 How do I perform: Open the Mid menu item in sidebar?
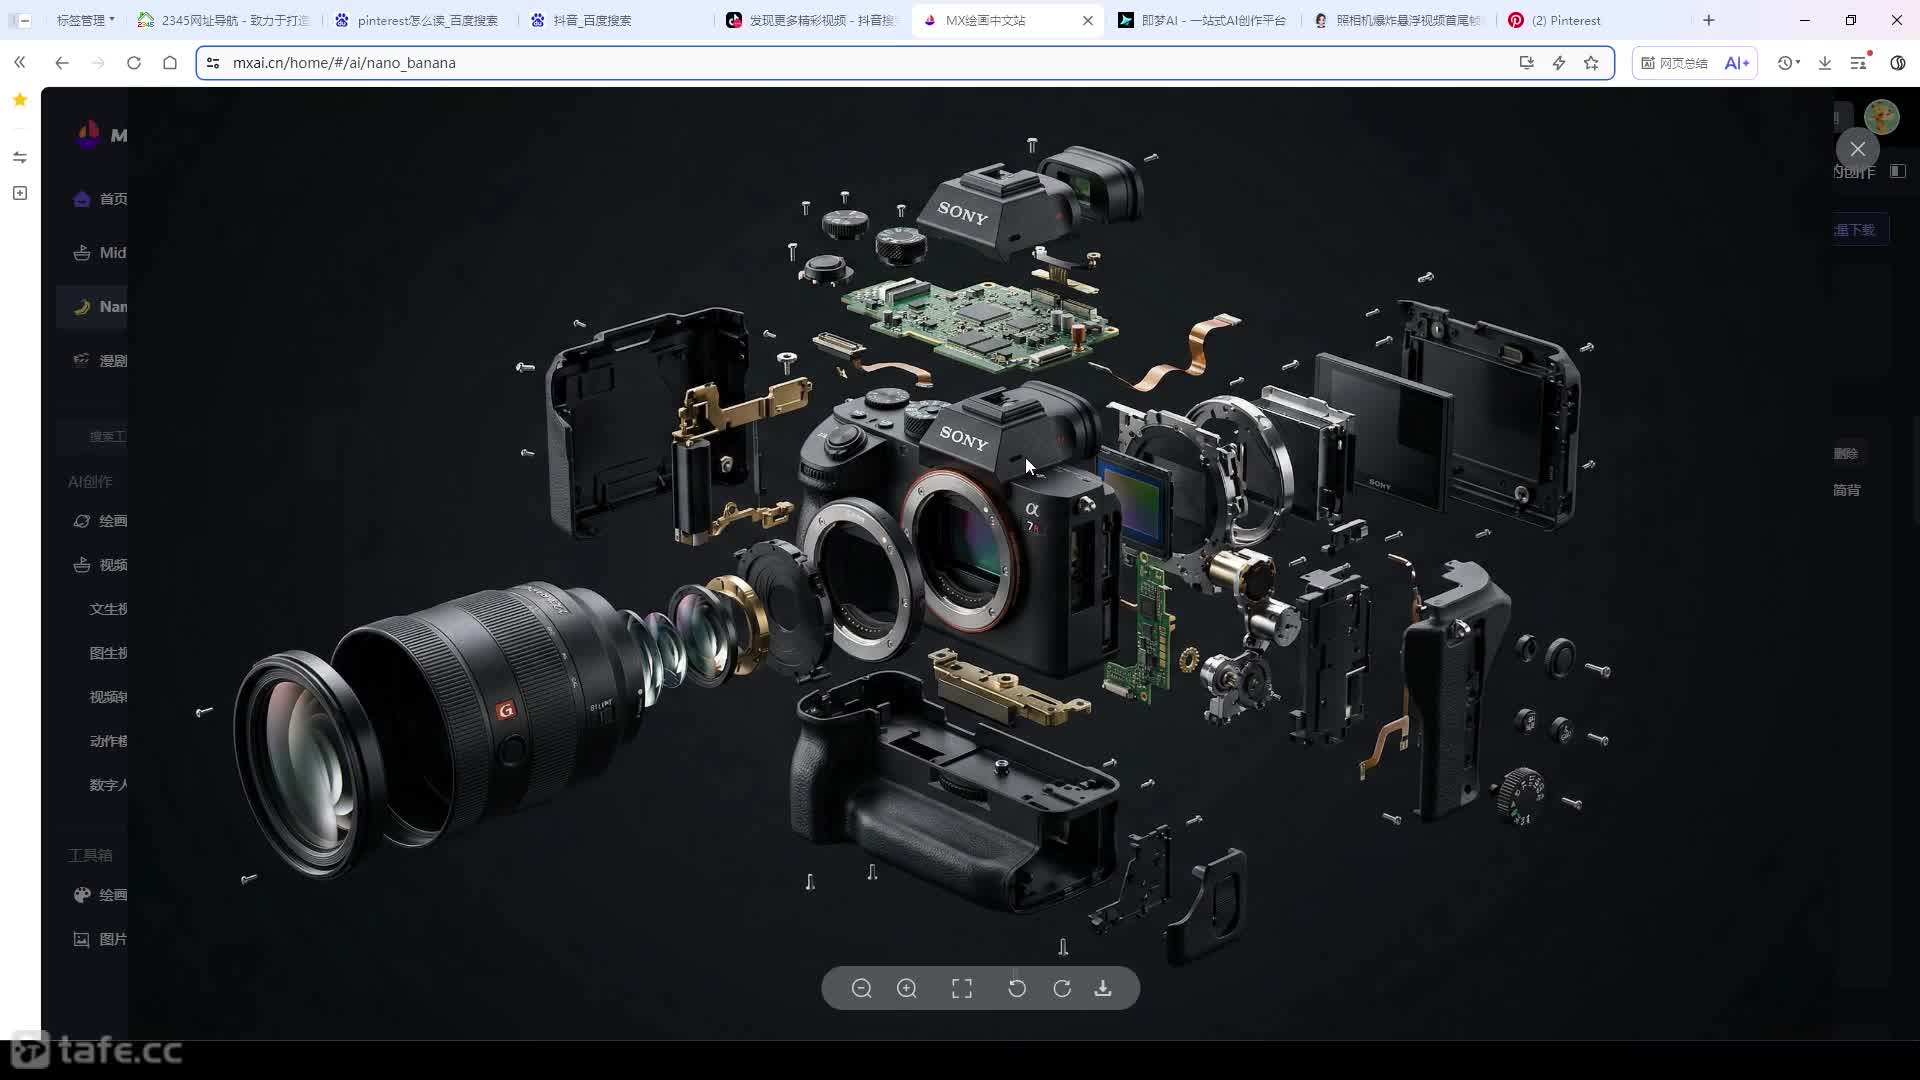click(100, 253)
